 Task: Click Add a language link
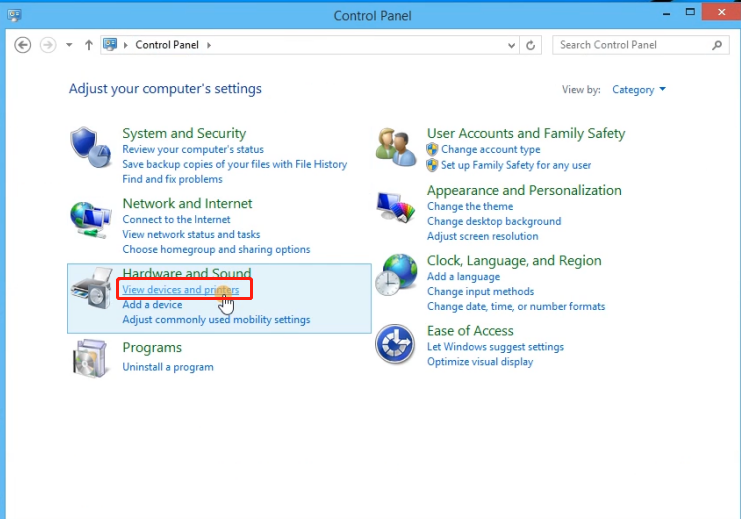pos(463,277)
